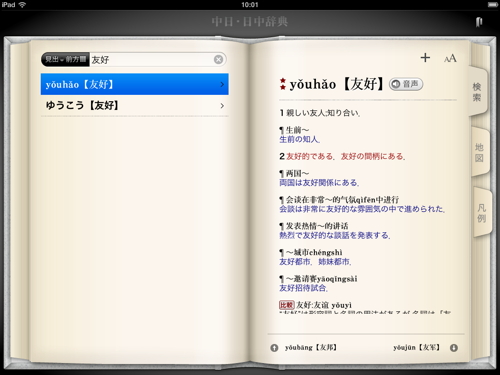Go to next entry with down arrow icon

[454, 348]
